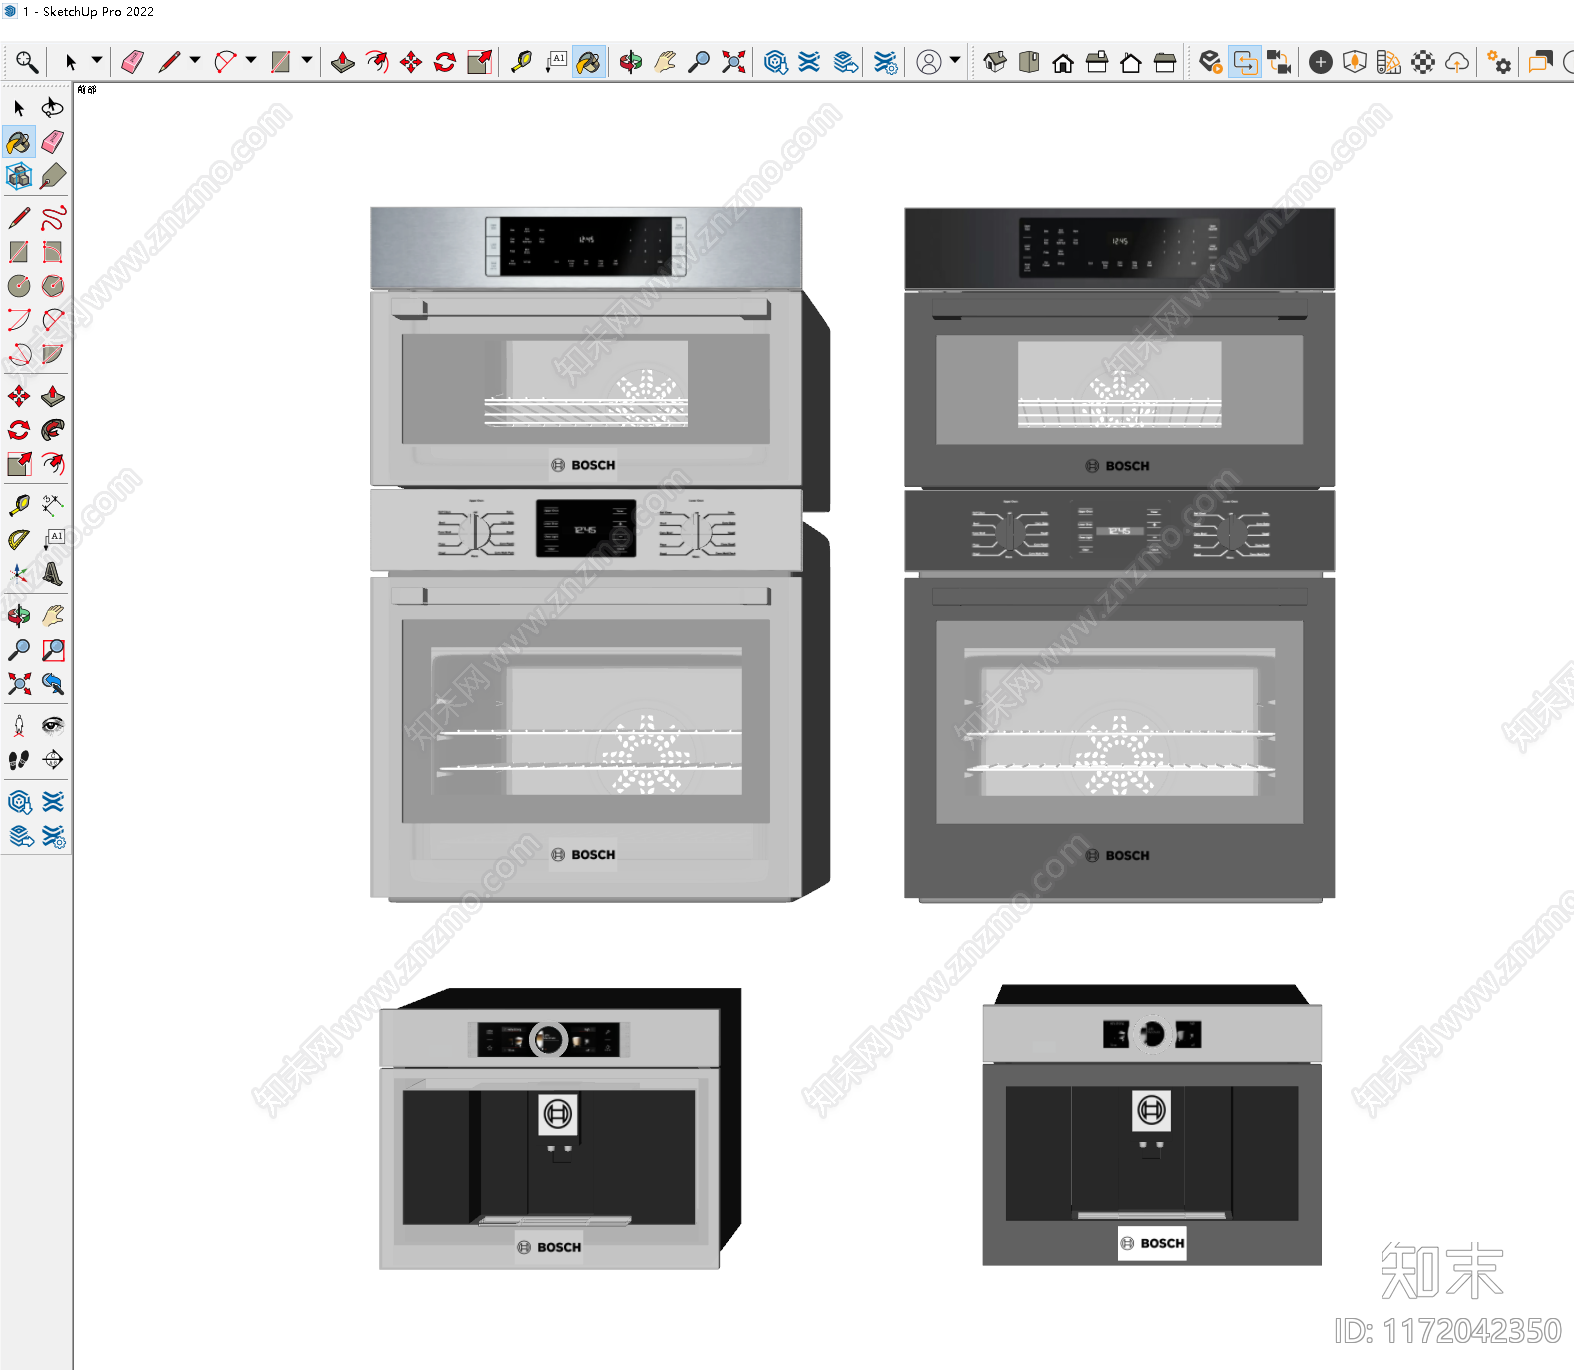Select the Follow Me tool
The width and height of the screenshot is (1574, 1370).
coord(53,430)
